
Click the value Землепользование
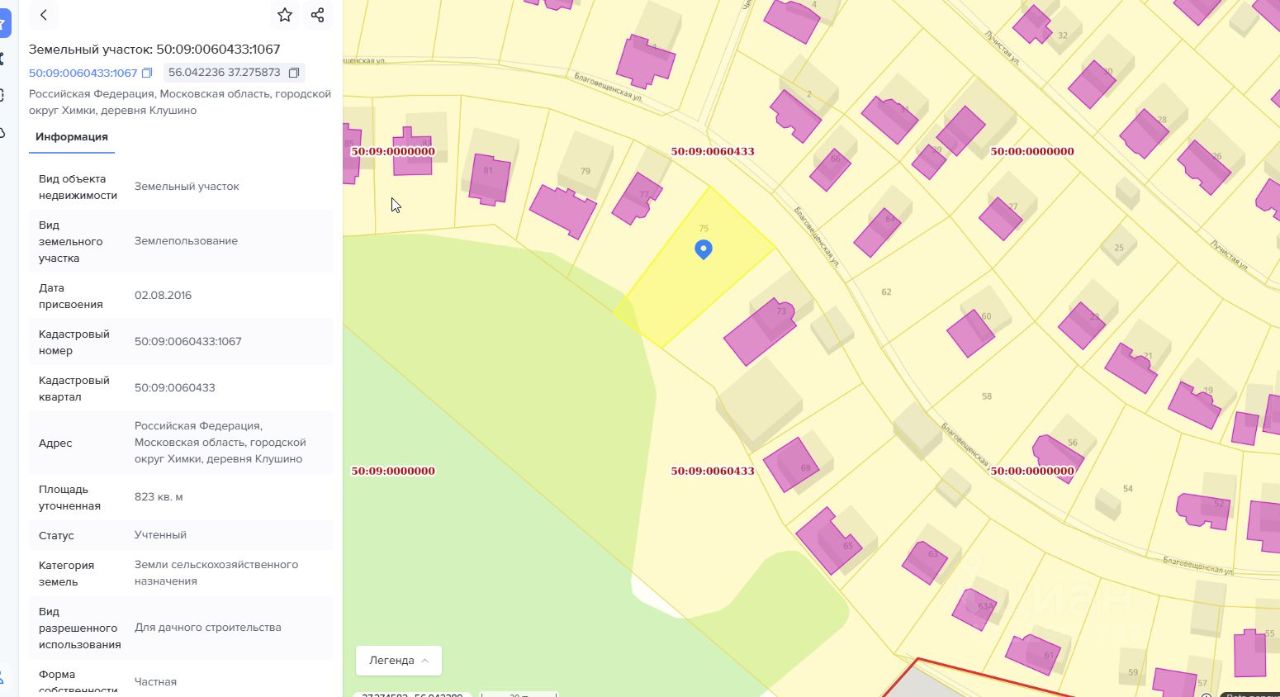click(x=186, y=241)
